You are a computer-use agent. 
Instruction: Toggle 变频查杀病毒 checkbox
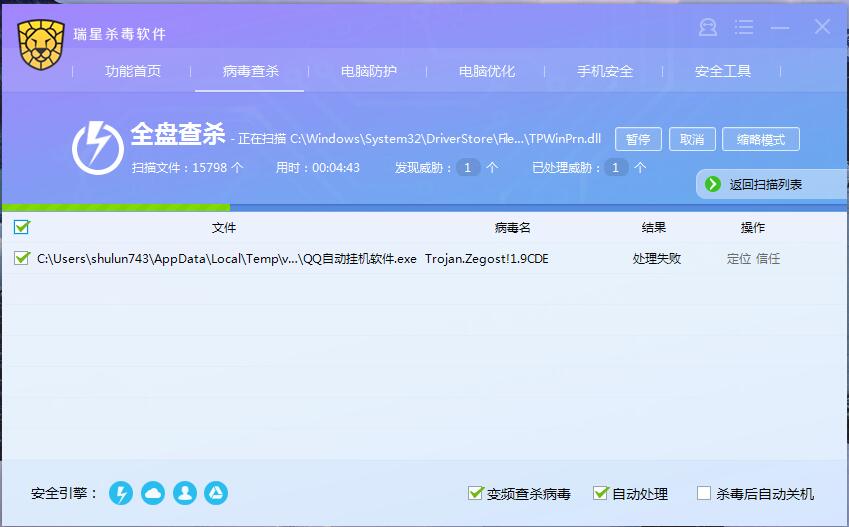pos(475,493)
